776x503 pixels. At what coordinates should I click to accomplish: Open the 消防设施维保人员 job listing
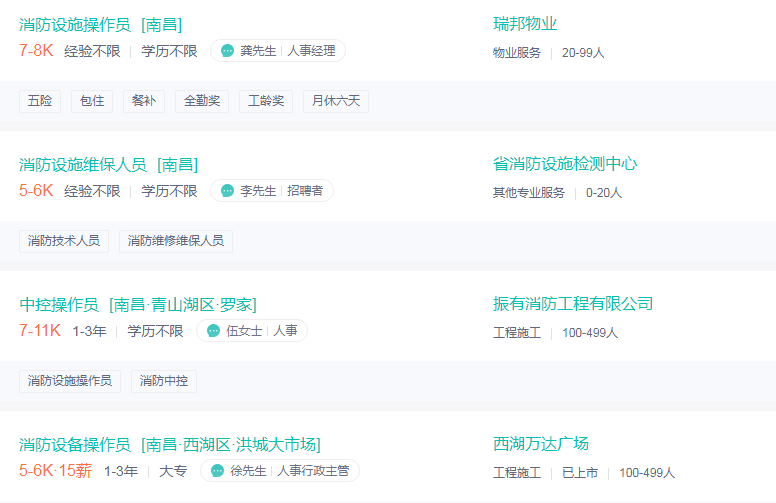click(108, 164)
